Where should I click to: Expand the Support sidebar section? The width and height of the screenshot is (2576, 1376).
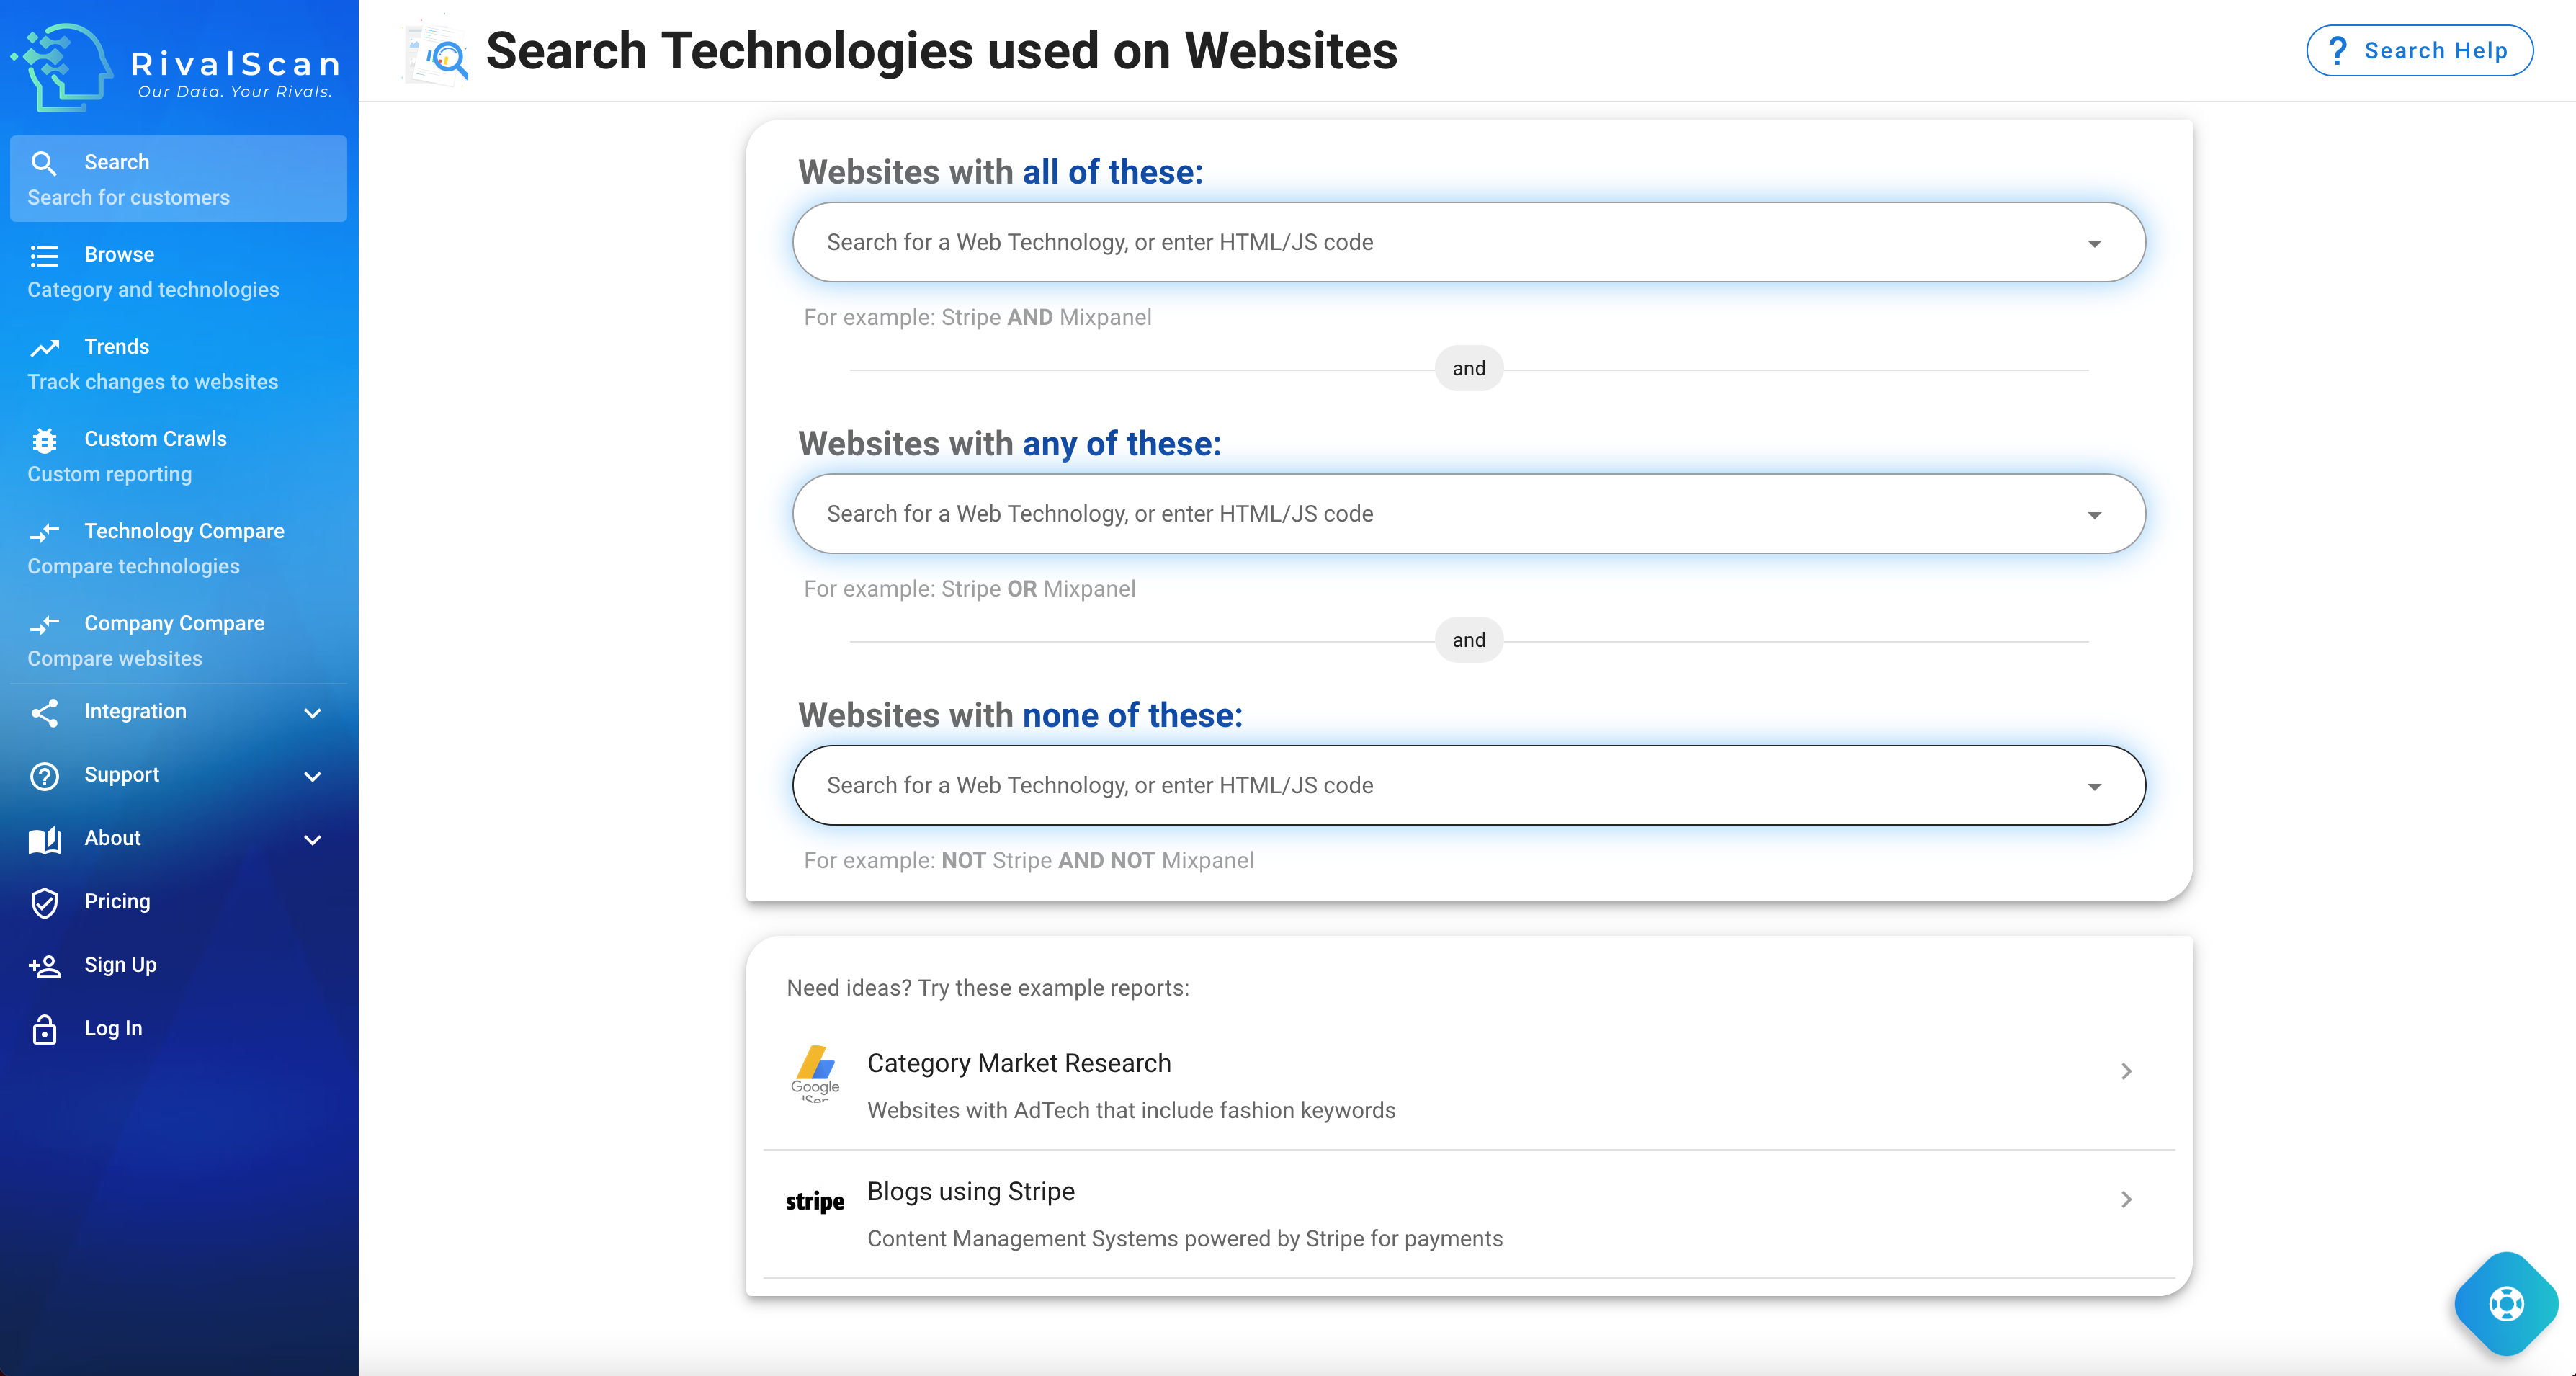point(312,776)
